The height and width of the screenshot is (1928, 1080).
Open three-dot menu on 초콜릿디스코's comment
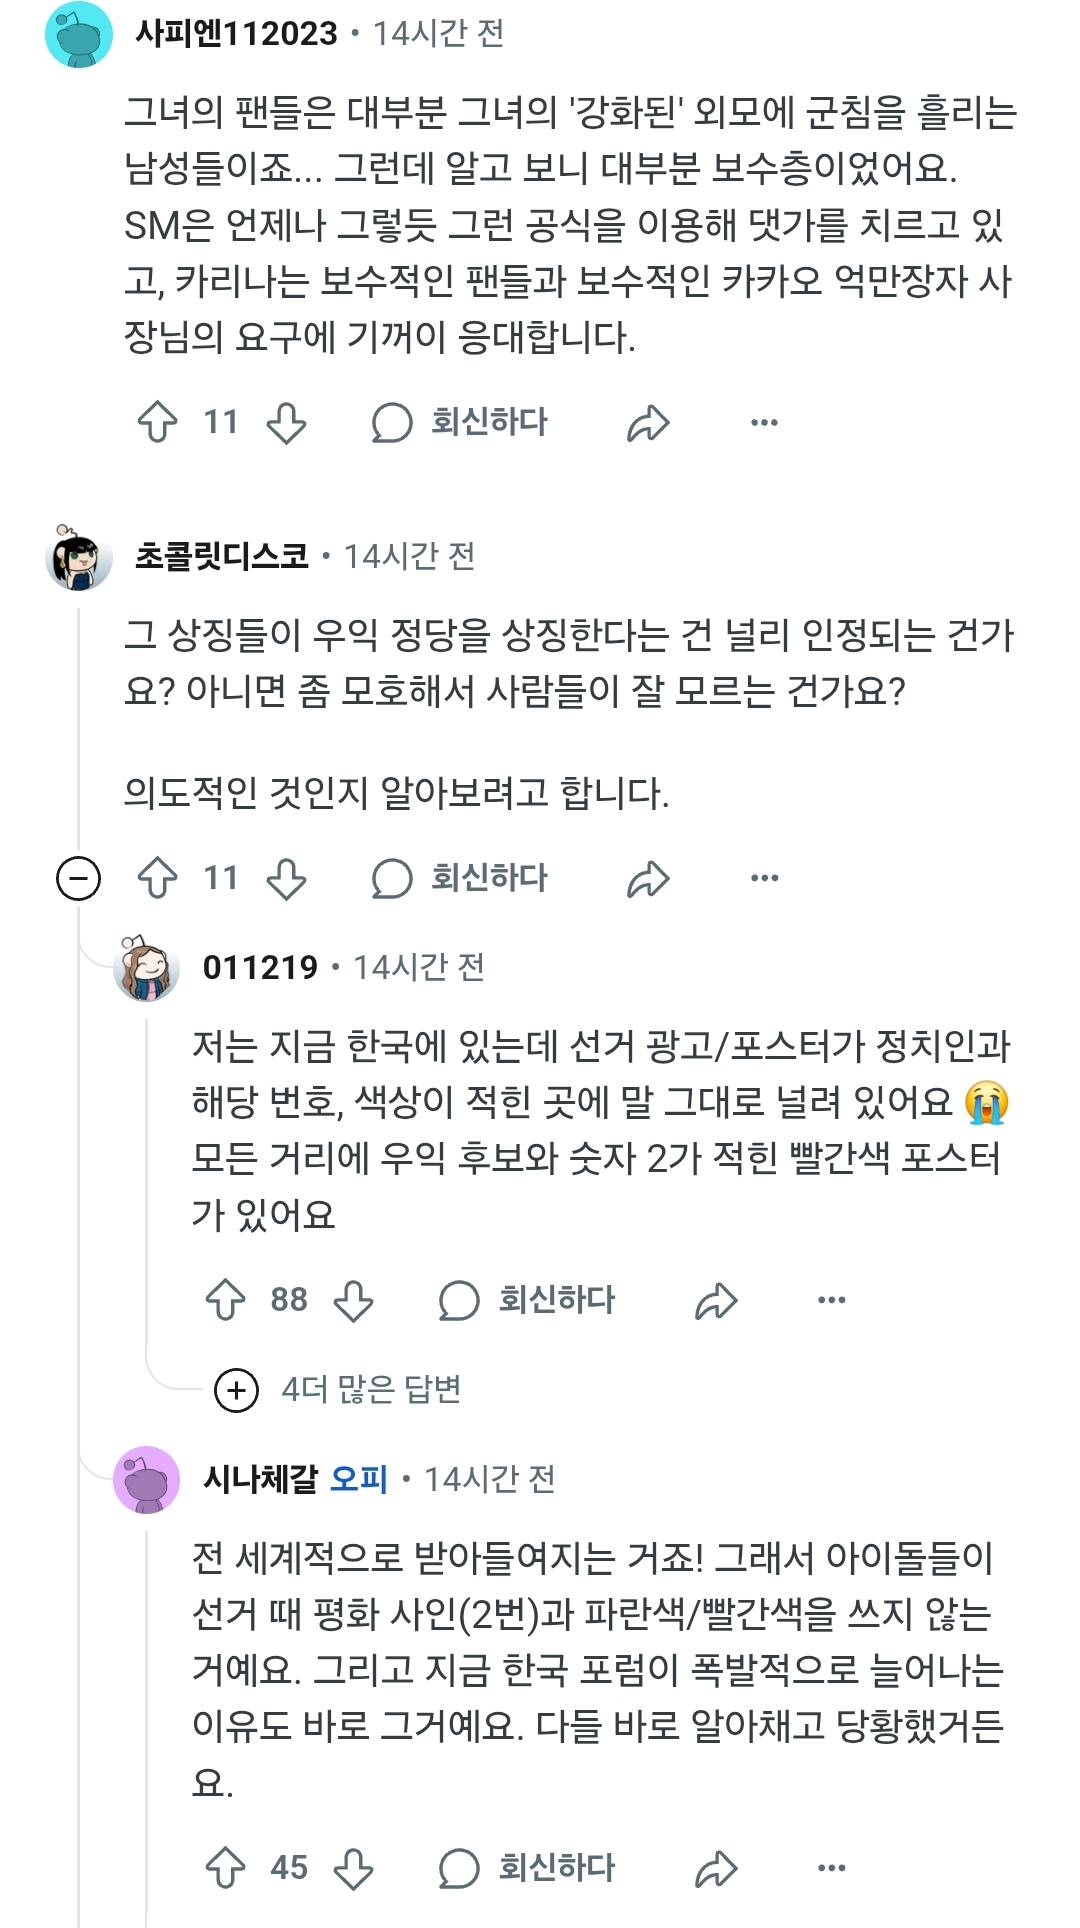click(x=764, y=878)
